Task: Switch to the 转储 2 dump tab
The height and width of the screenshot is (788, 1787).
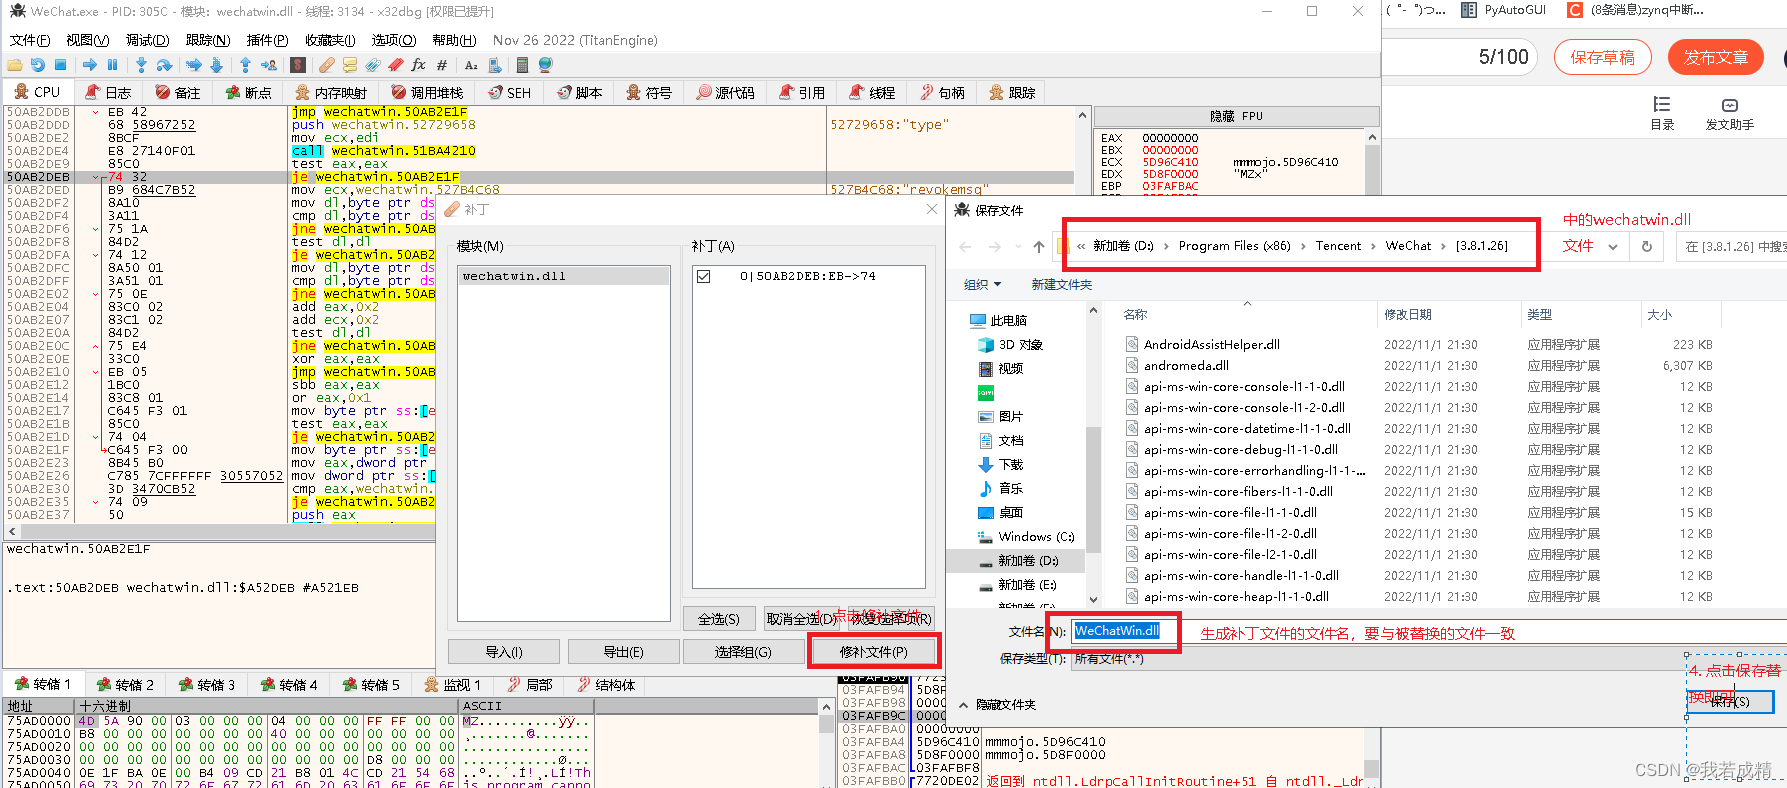Action: (125, 685)
